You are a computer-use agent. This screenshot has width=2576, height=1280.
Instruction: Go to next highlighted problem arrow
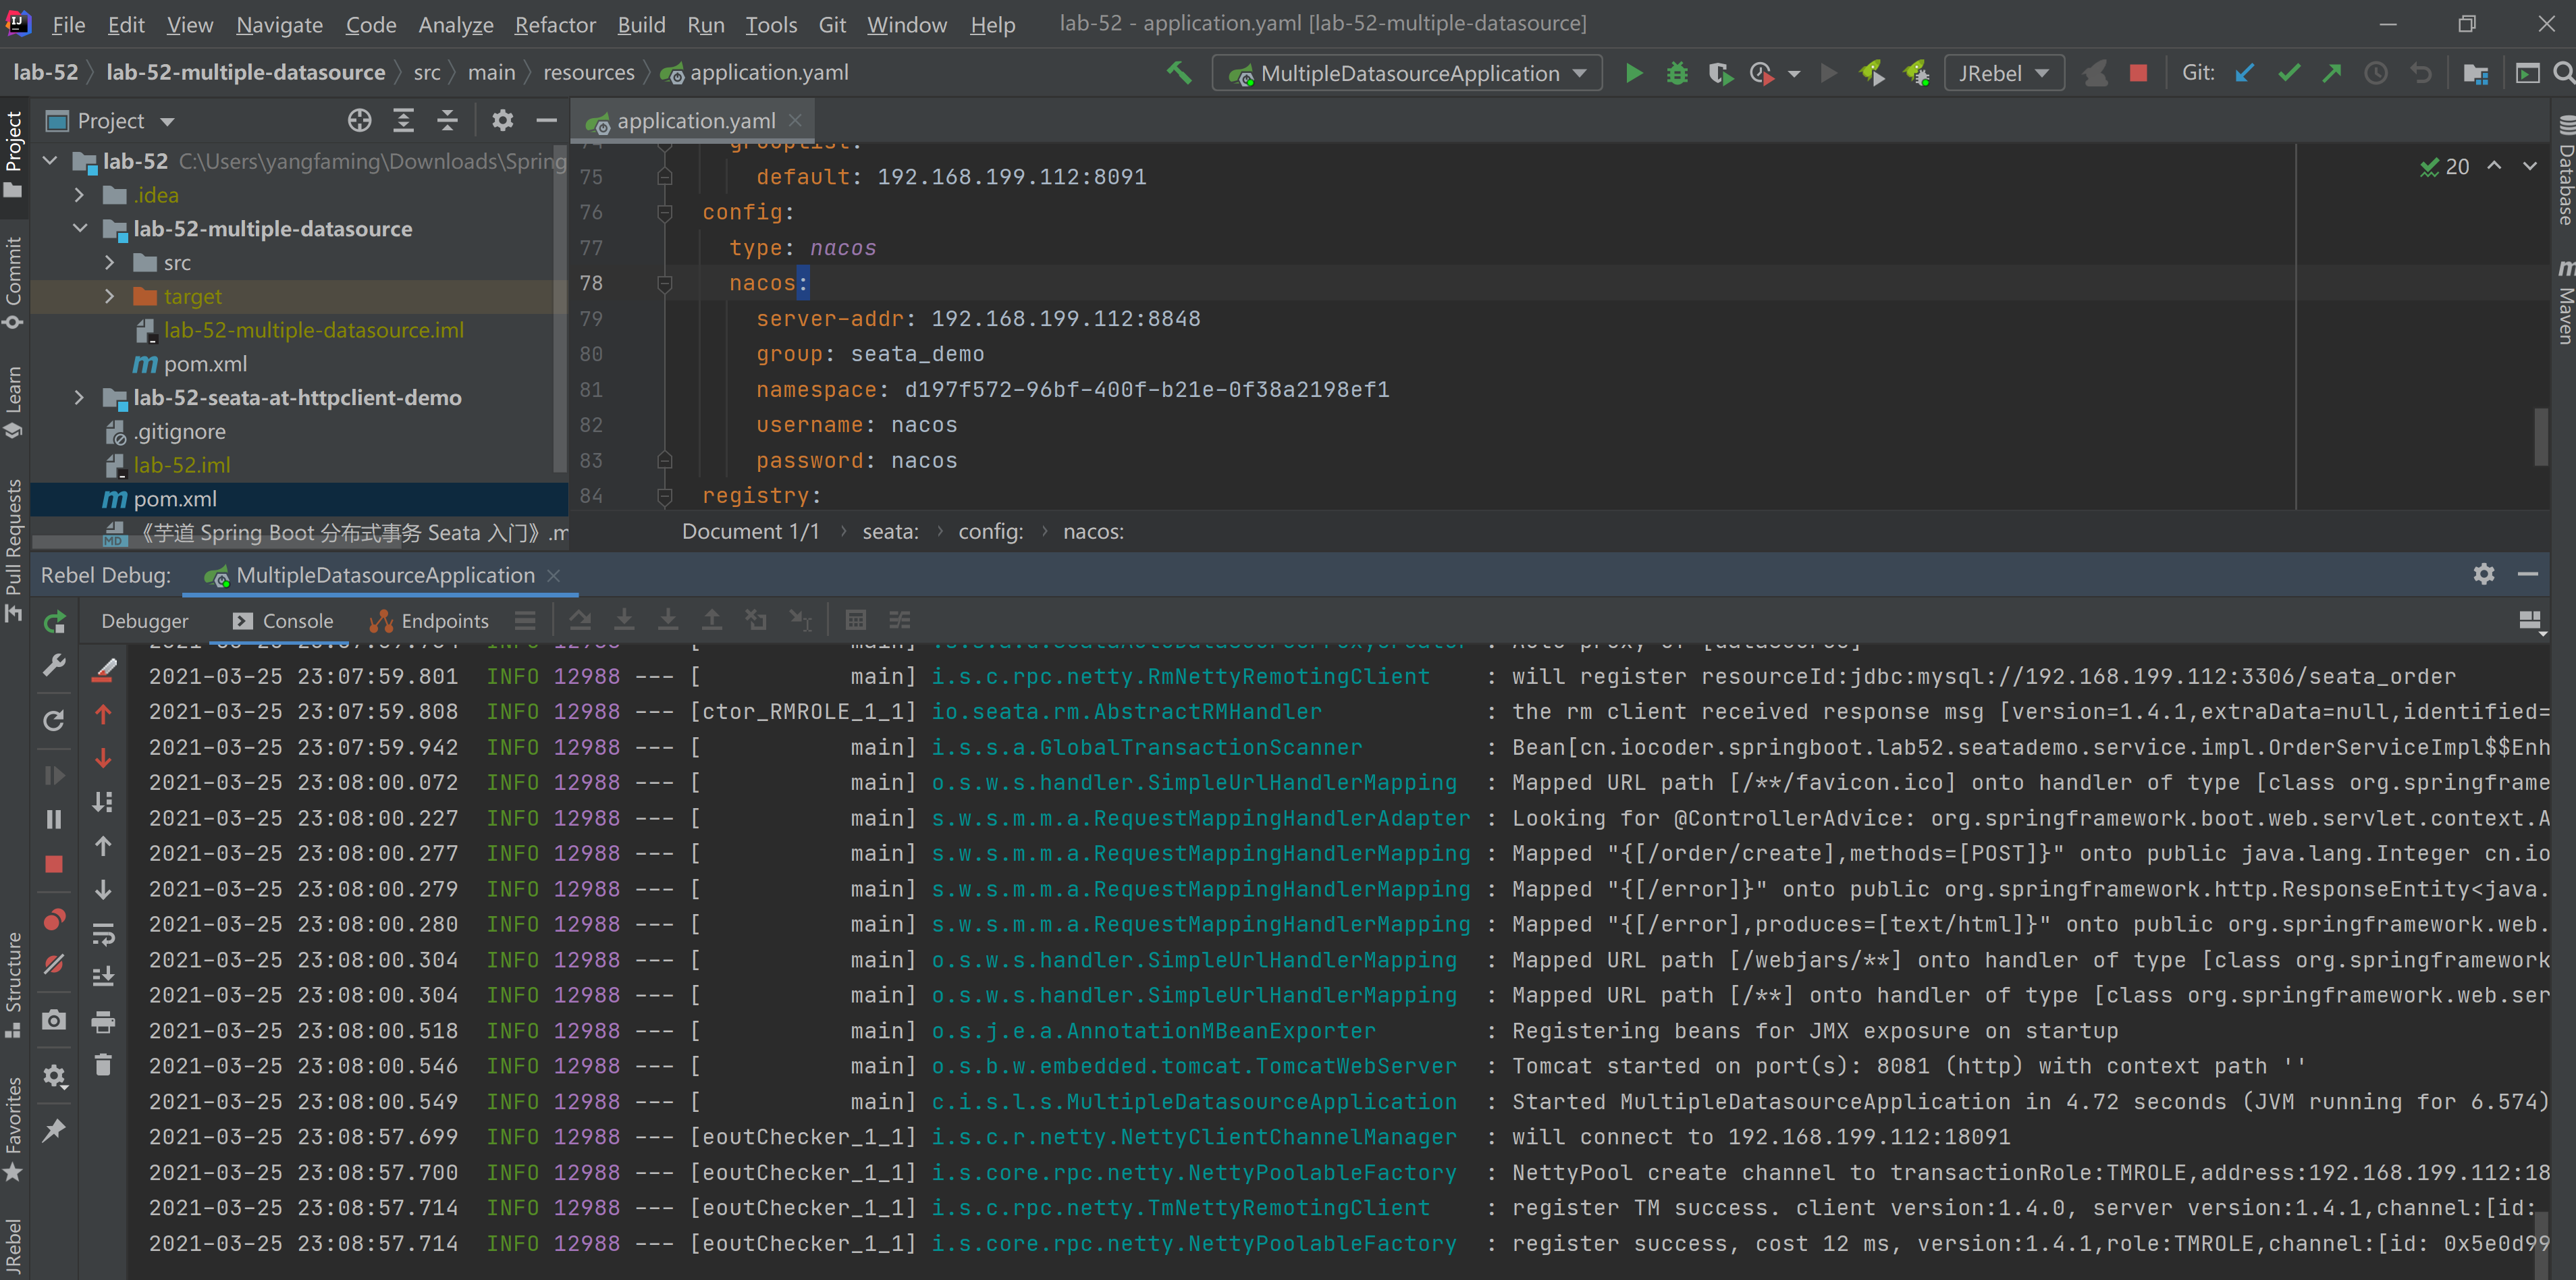[x=2529, y=166]
